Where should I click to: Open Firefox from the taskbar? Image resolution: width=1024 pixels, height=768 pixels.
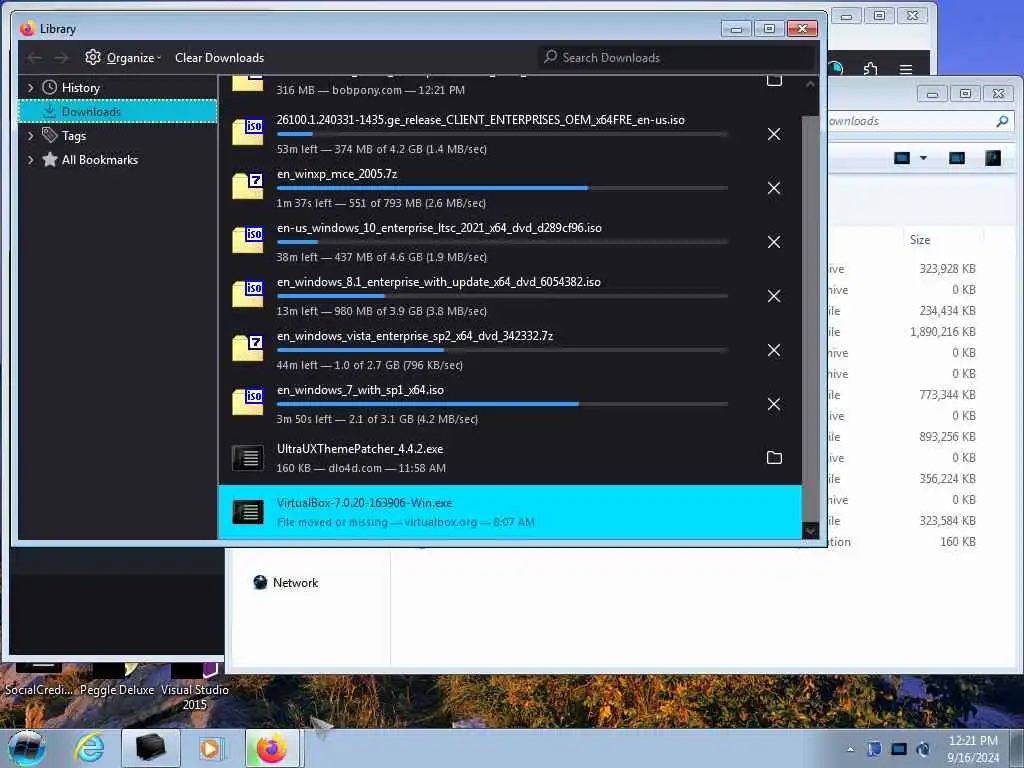[272, 748]
